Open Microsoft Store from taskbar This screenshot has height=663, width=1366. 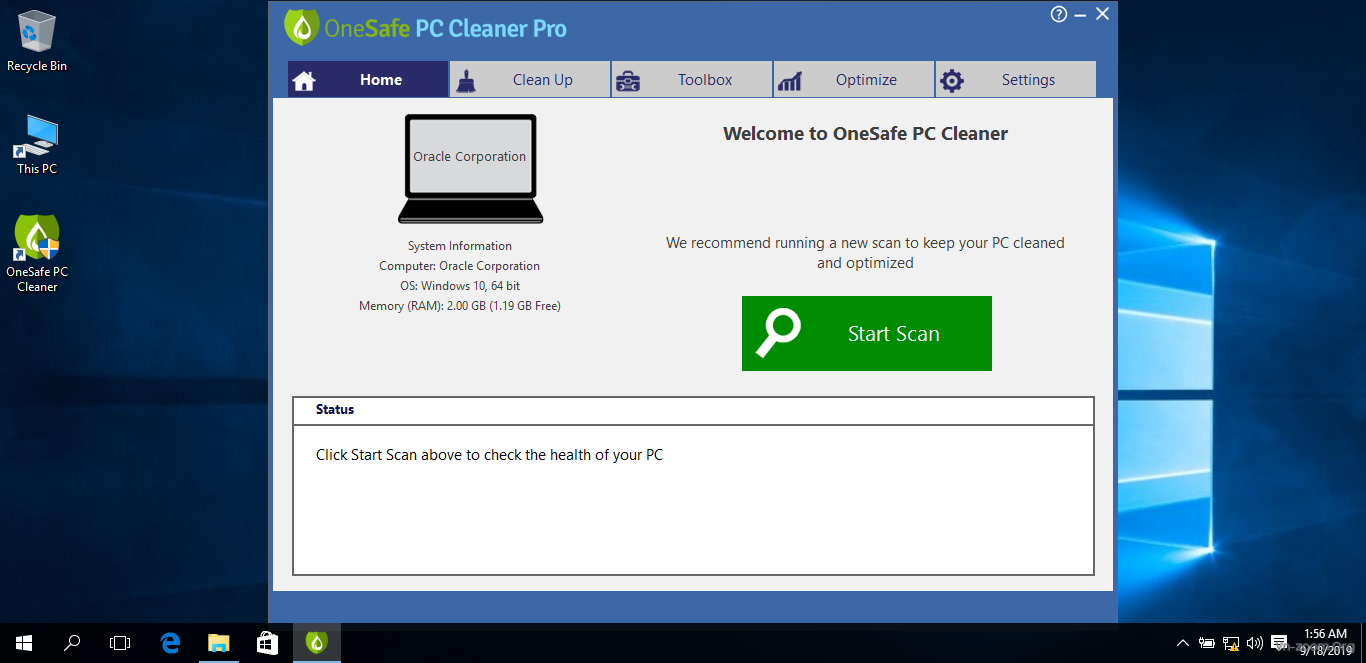[267, 643]
